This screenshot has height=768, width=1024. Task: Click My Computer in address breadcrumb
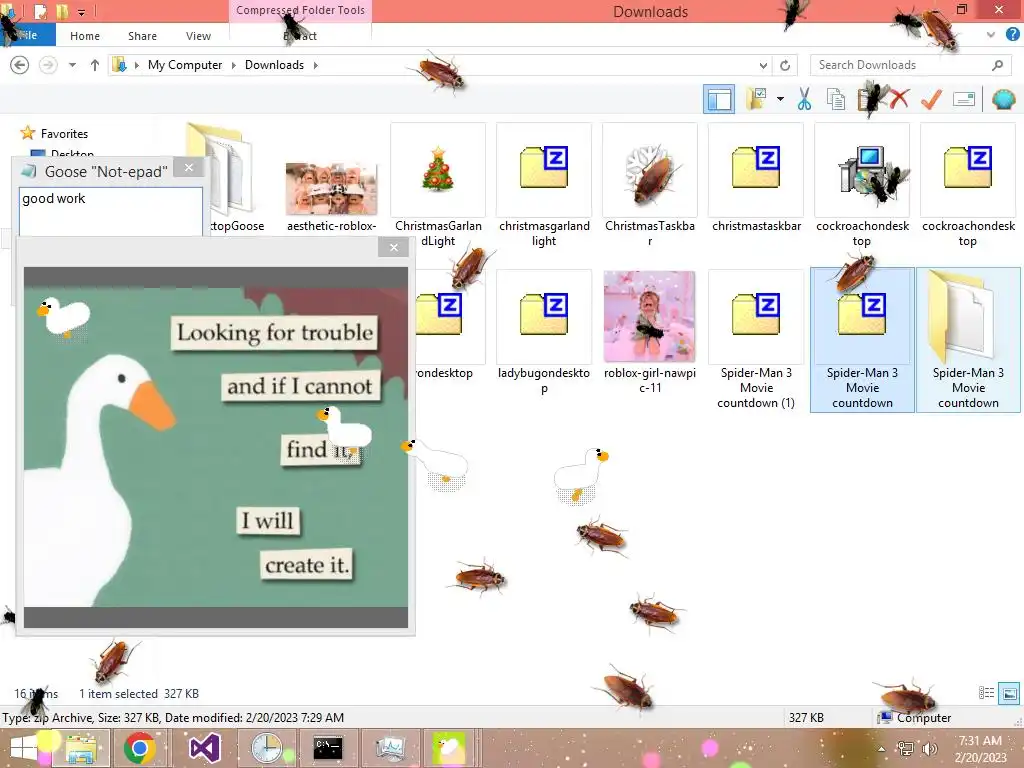click(185, 65)
